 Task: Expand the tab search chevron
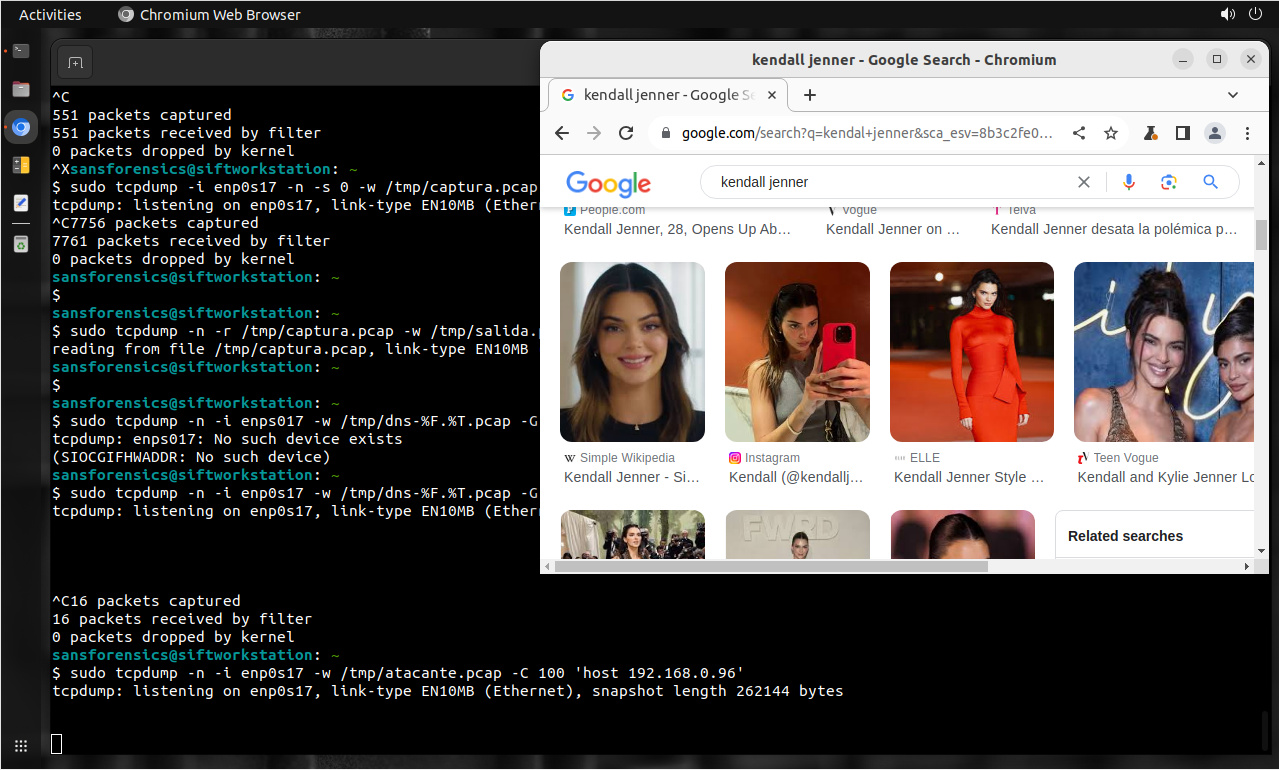[x=1233, y=95]
